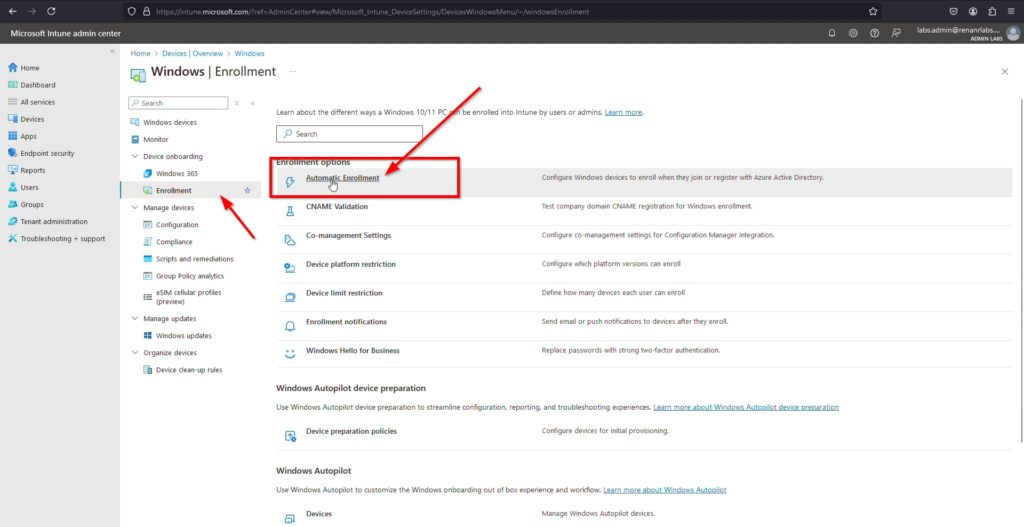Clear the blade menu search X
The image size is (1024, 527).
[x=237, y=103]
